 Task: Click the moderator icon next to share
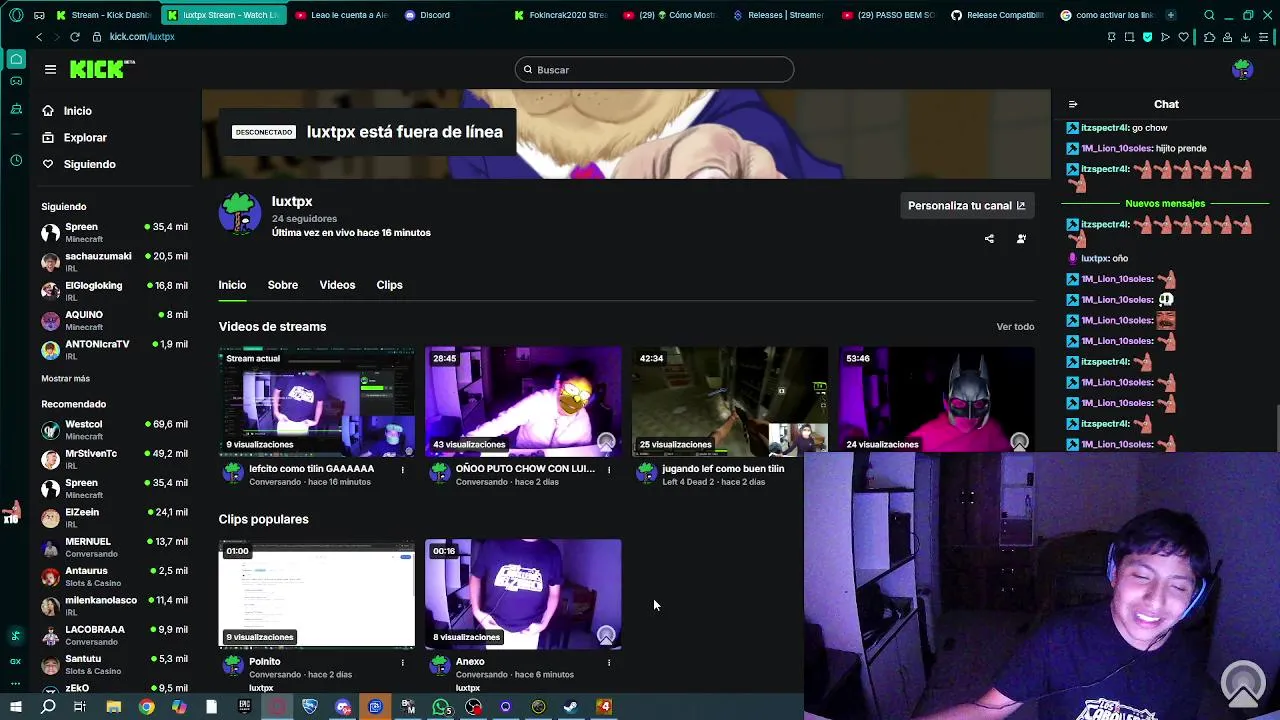pos(1021,239)
